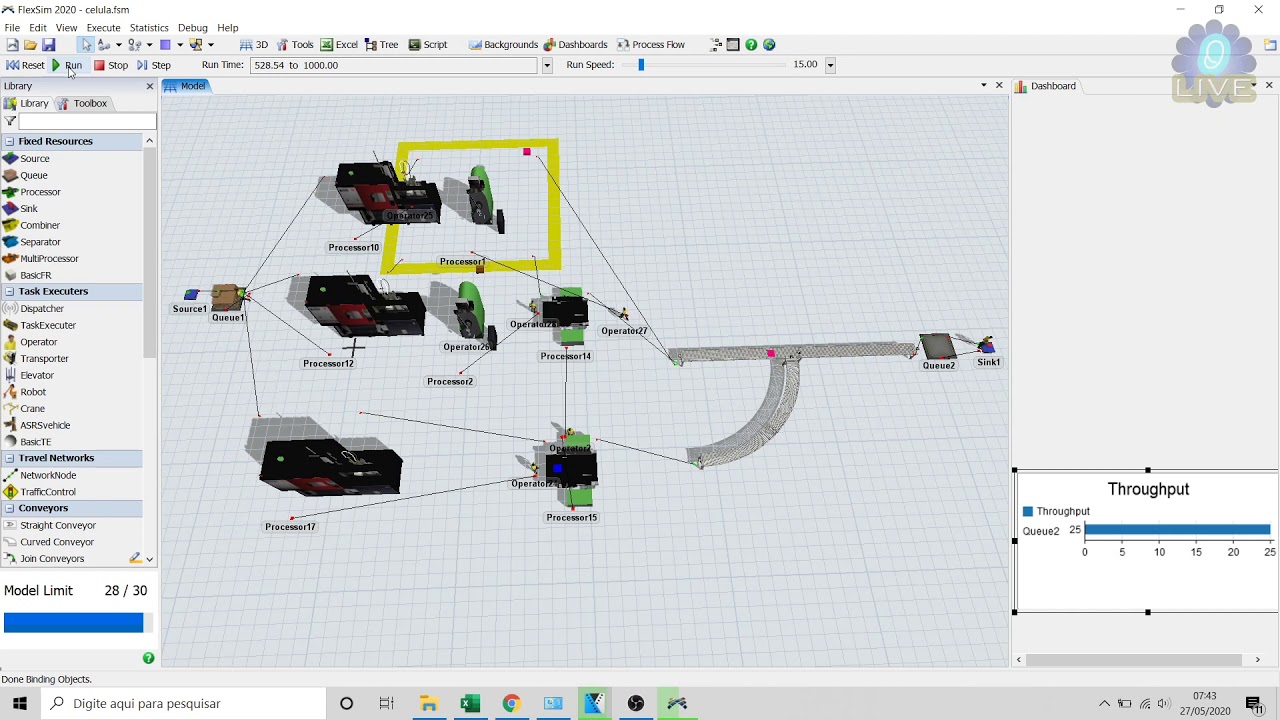Open the Script console
Image resolution: width=1280 pixels, height=720 pixels.
click(427, 45)
